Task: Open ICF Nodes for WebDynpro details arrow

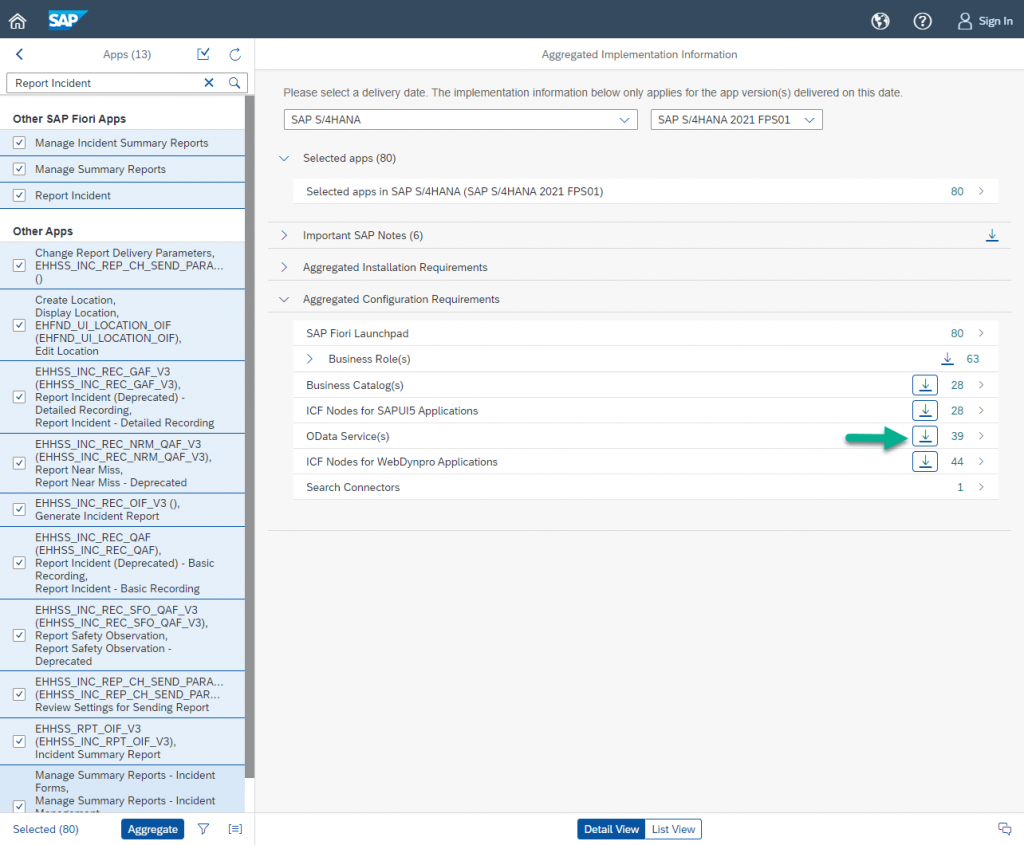Action: click(x=981, y=461)
